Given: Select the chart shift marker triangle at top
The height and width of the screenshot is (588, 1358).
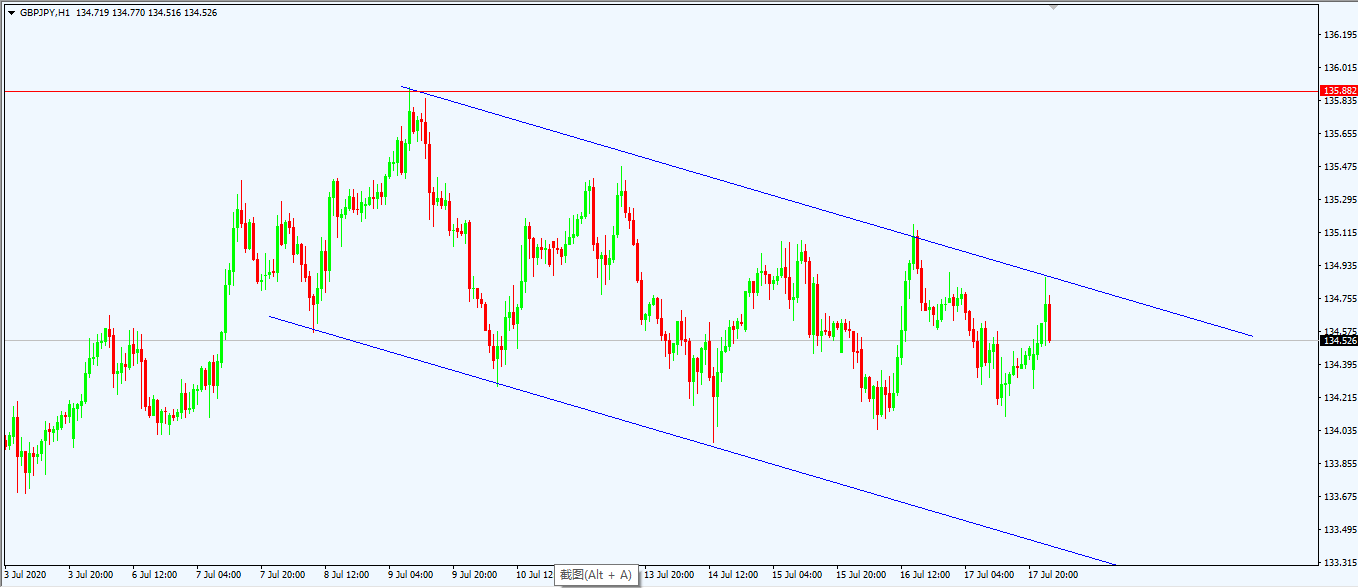Looking at the screenshot, I should pos(1053,7).
